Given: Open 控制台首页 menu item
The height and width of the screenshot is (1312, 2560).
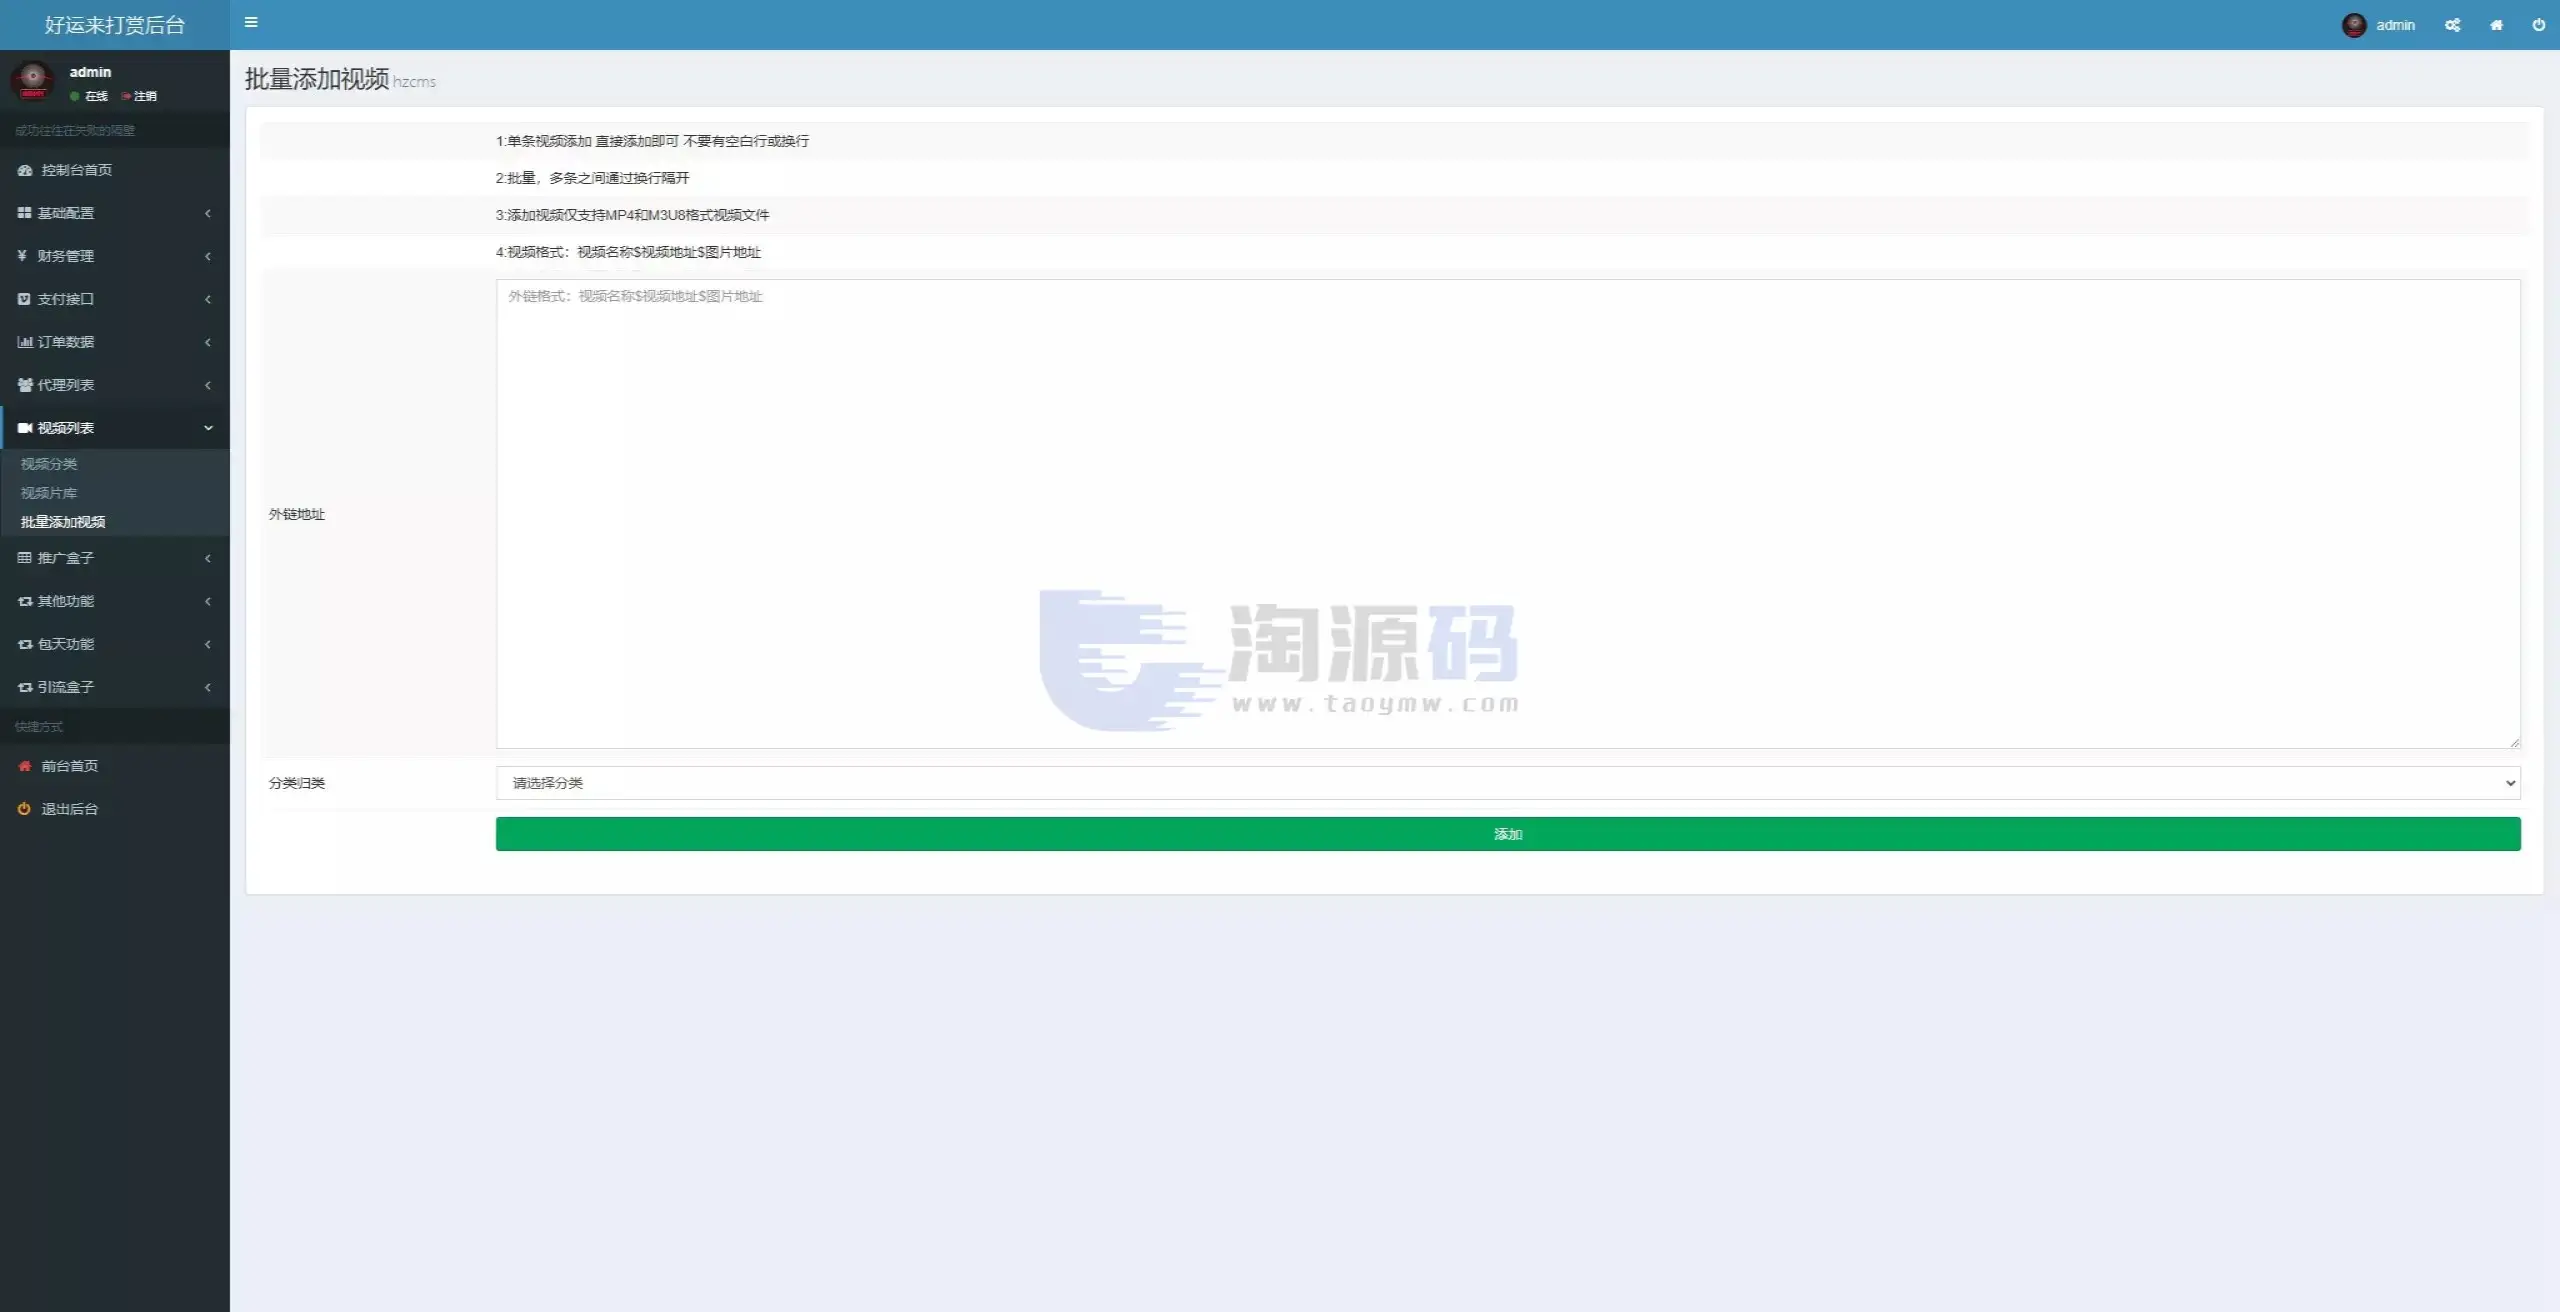Looking at the screenshot, I should point(115,170).
